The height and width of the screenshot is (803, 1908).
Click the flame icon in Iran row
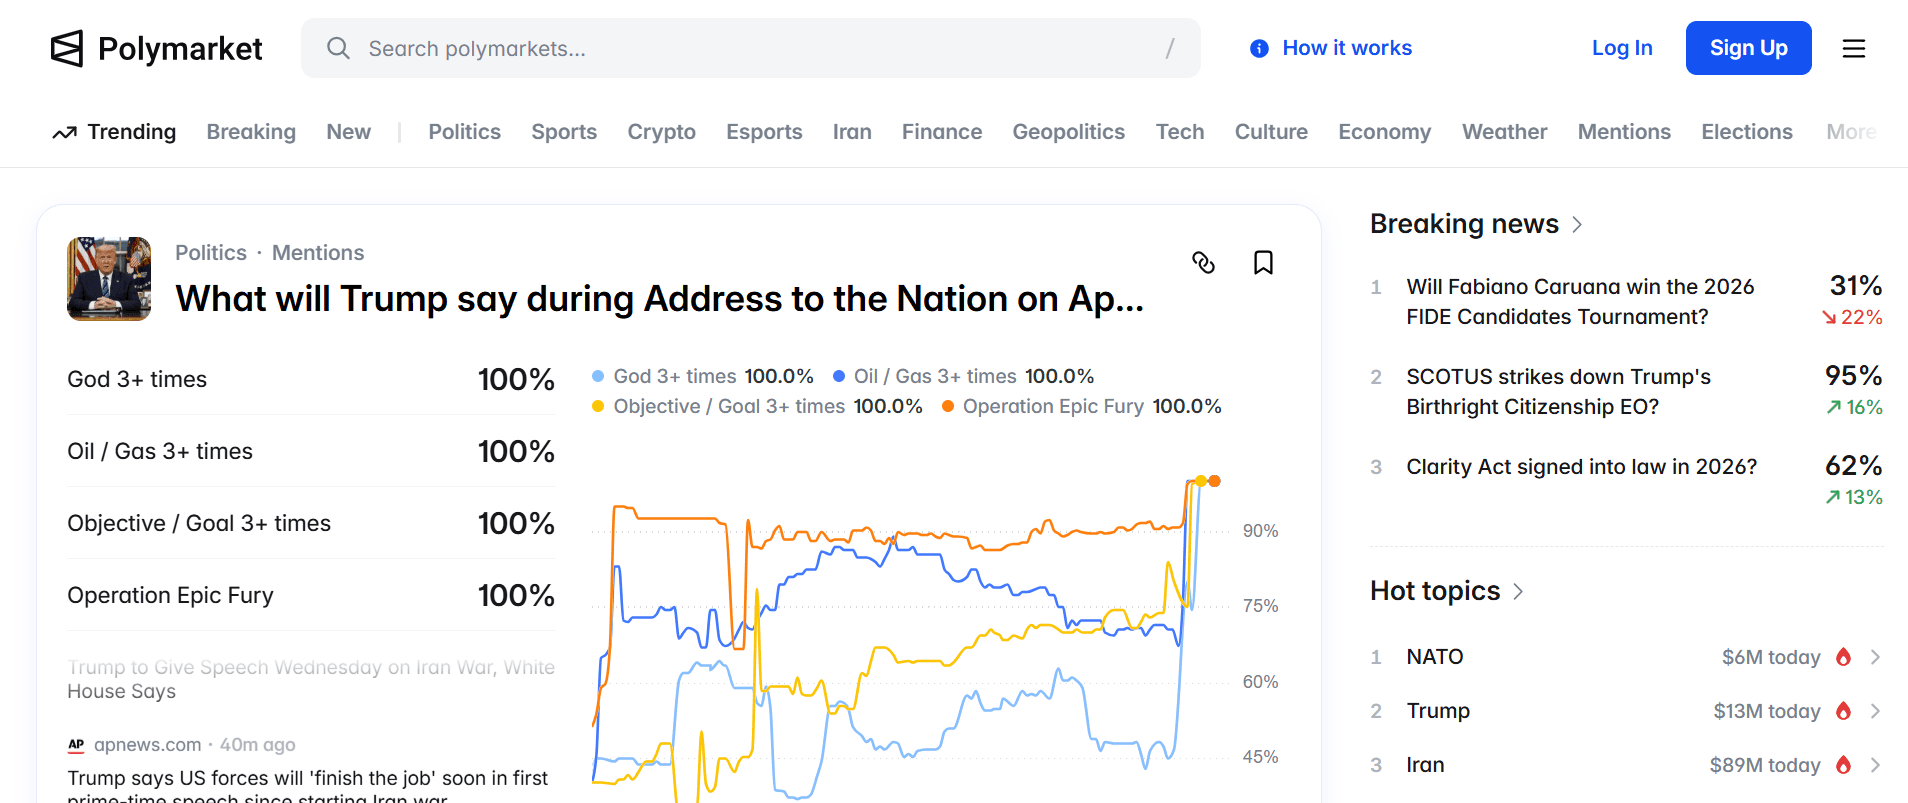[1843, 765]
